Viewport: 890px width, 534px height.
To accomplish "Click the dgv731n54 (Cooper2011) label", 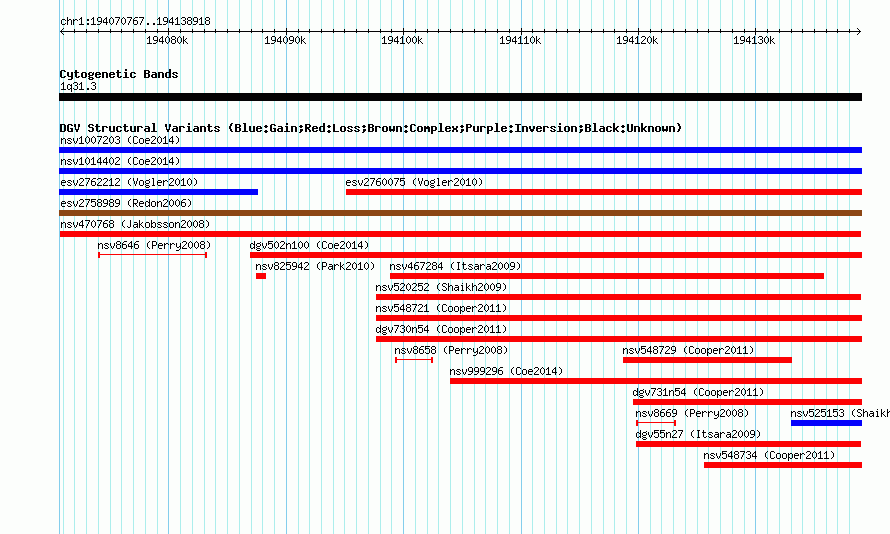I will pyautogui.click(x=698, y=392).
